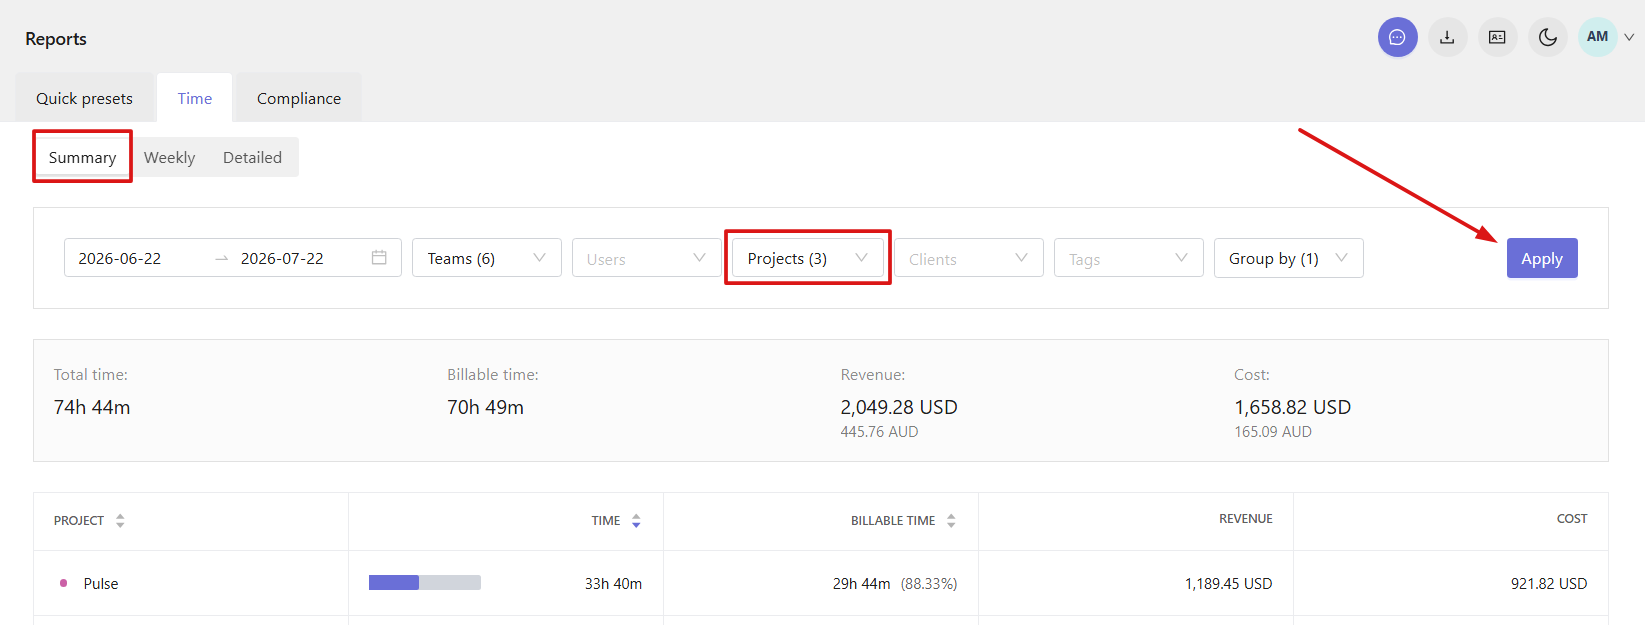Expand the account chevron beside AM

(1629, 37)
